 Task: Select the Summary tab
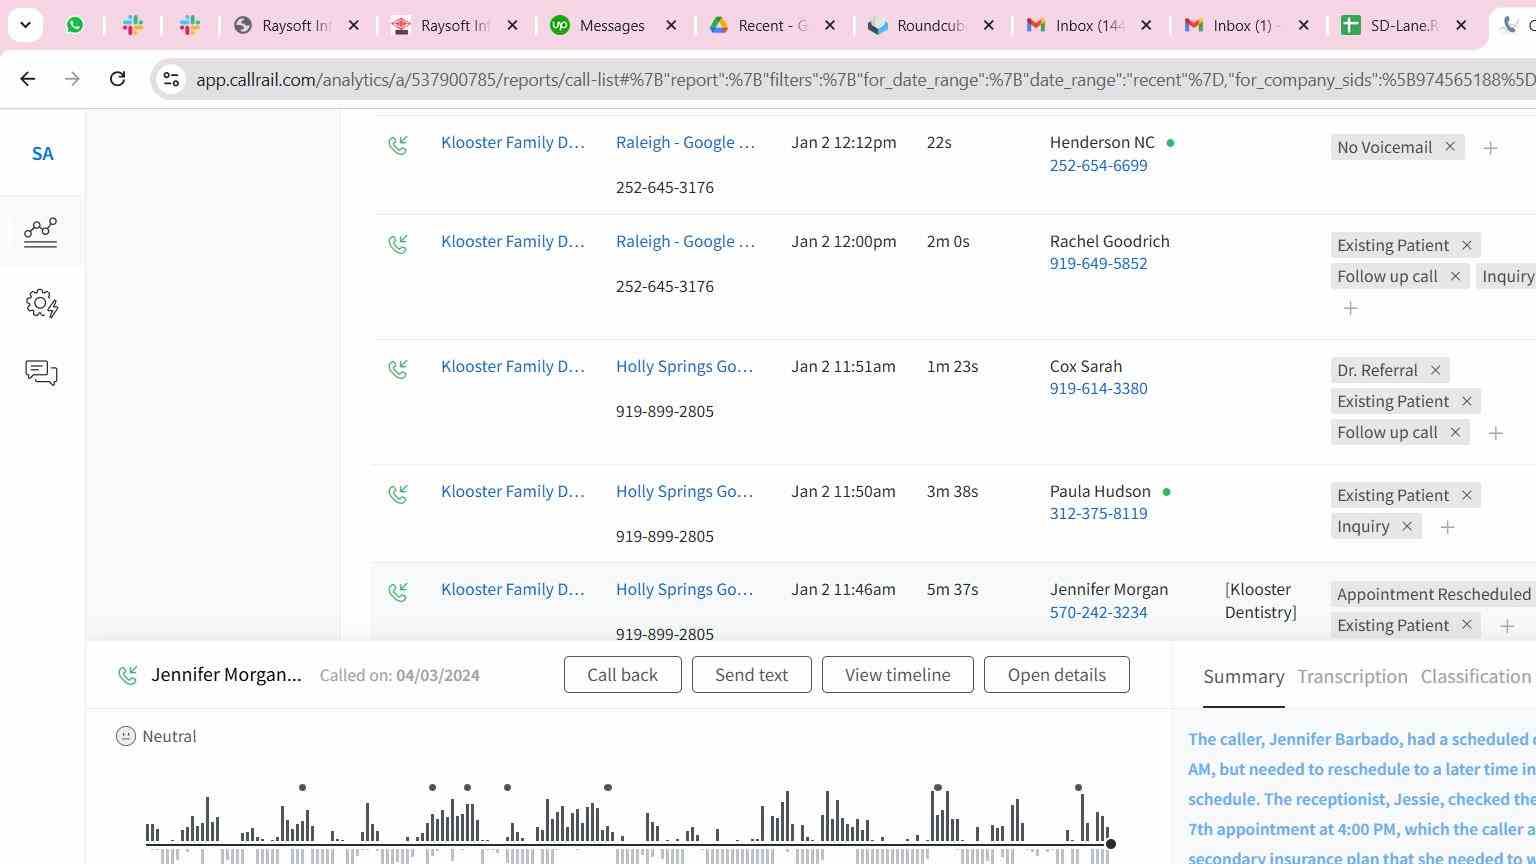point(1243,677)
